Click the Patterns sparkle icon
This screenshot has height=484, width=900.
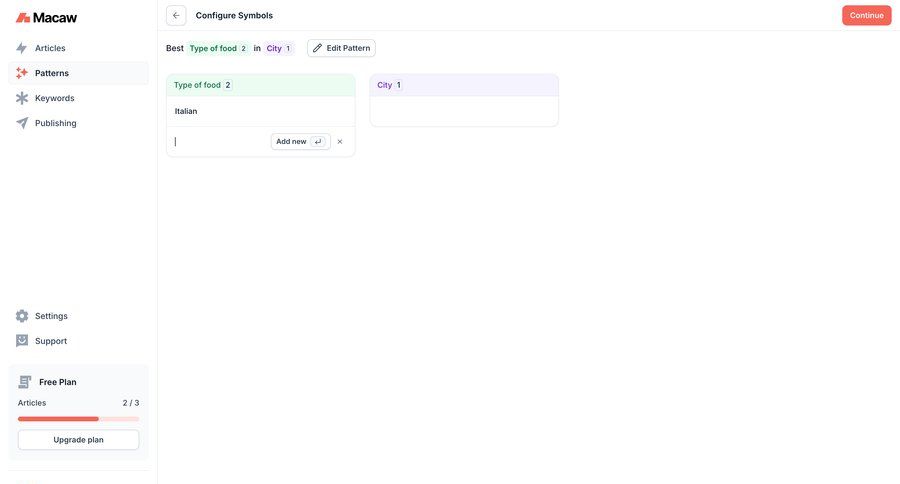click(22, 73)
